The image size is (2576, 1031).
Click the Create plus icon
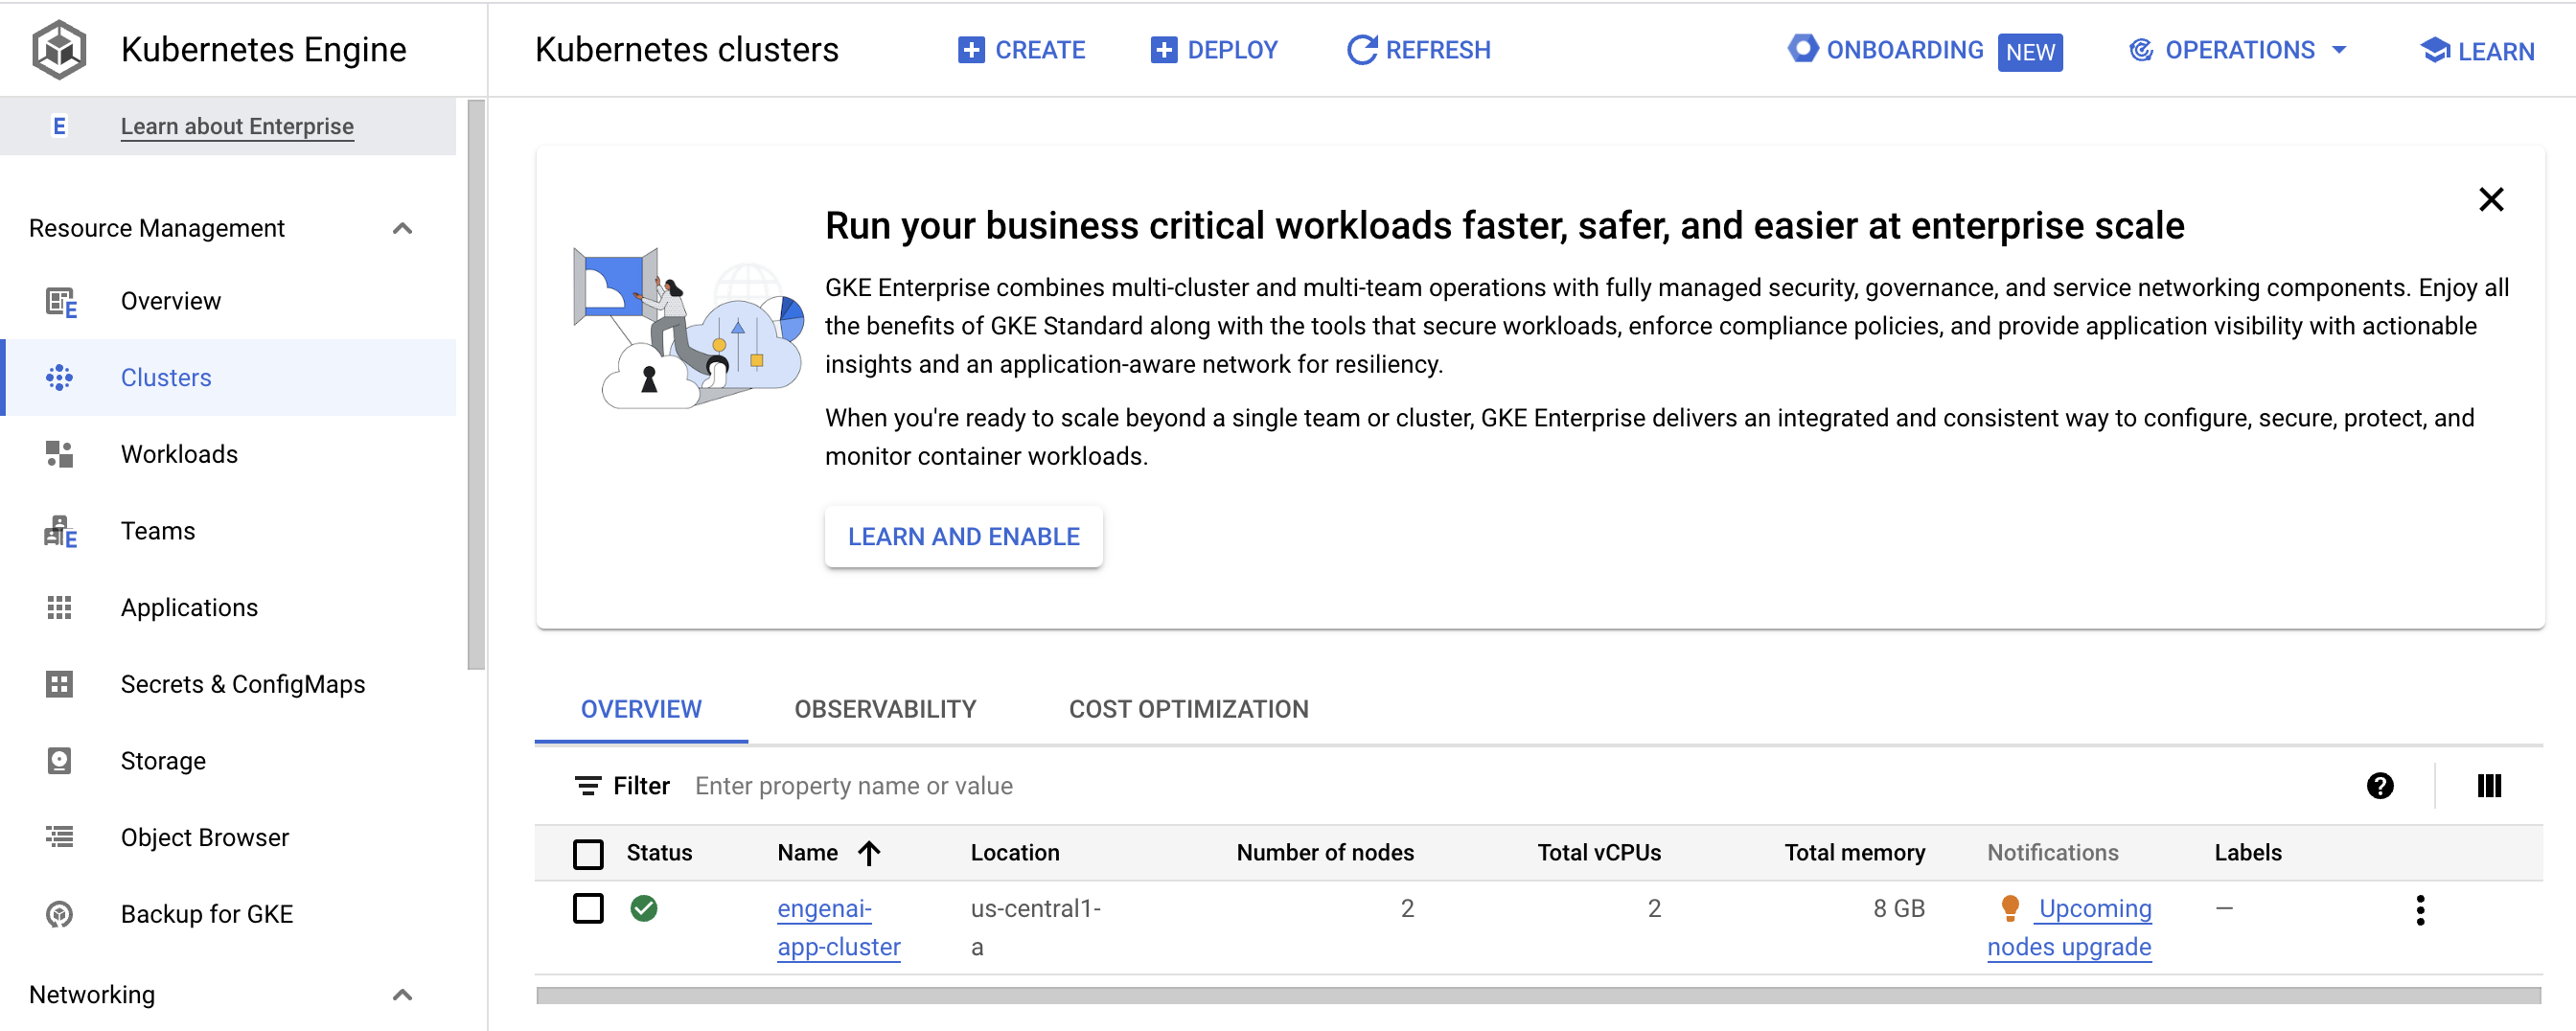click(x=971, y=50)
